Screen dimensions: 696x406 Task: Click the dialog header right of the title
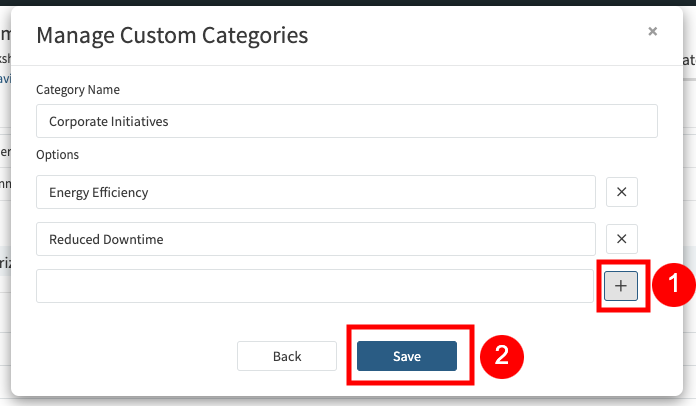tap(480, 35)
